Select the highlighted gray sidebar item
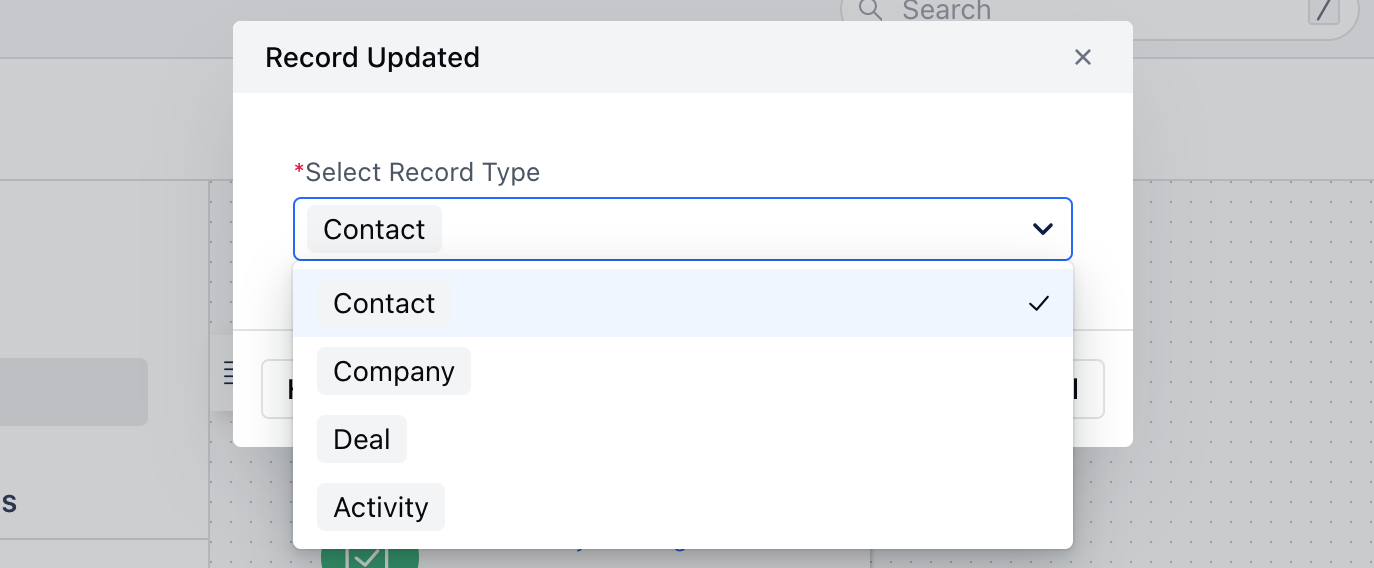 [74, 392]
